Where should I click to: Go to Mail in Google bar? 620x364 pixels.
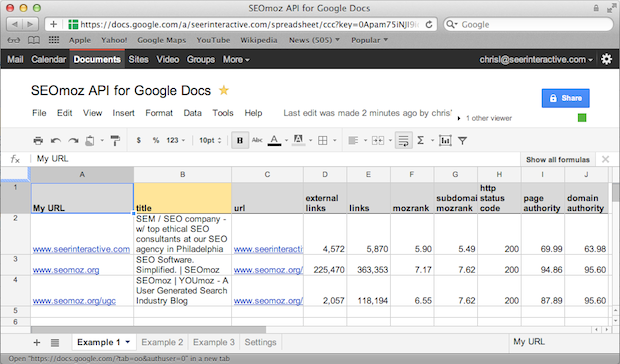[x=15, y=59]
